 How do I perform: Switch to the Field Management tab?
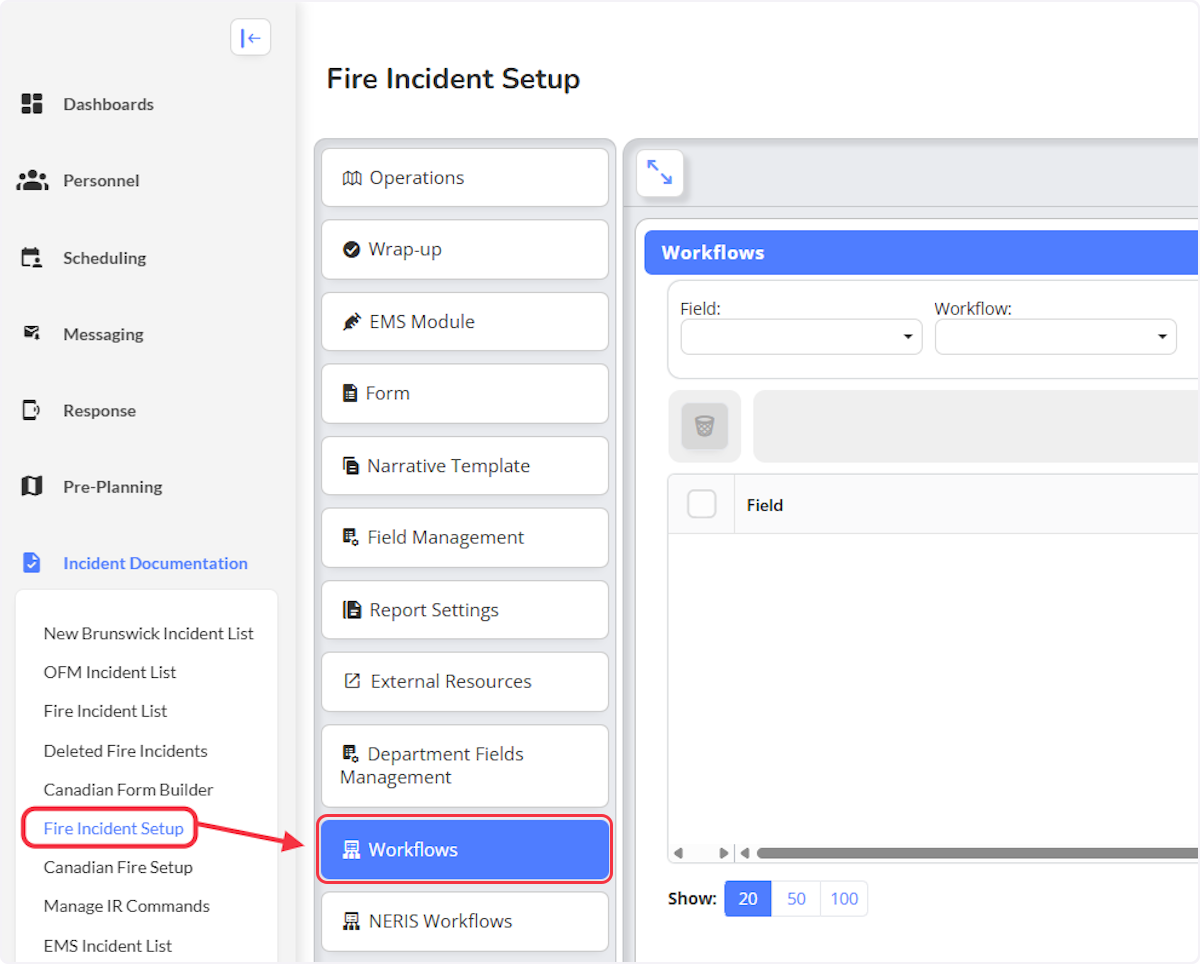(x=465, y=538)
